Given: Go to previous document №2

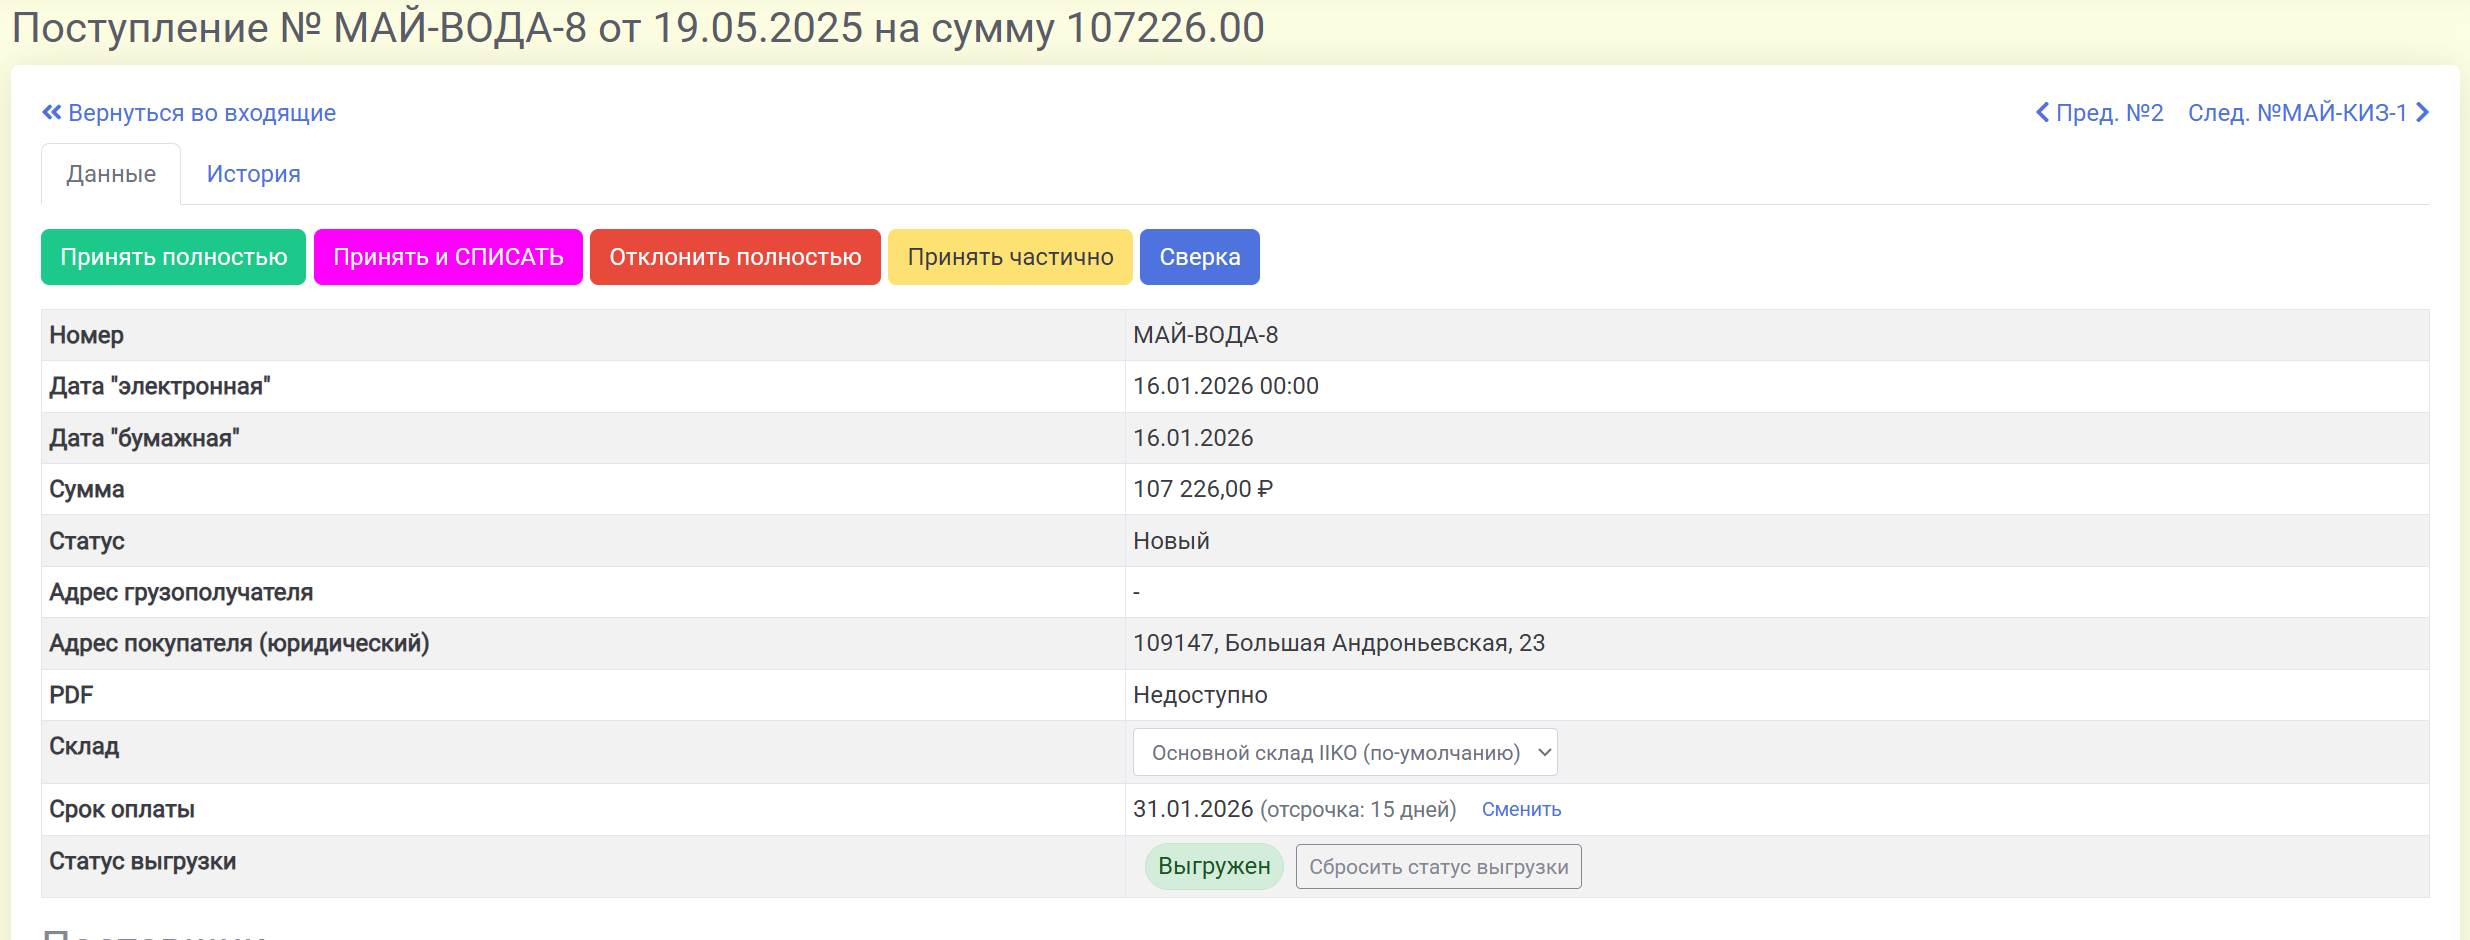Looking at the screenshot, I should [x=2100, y=113].
